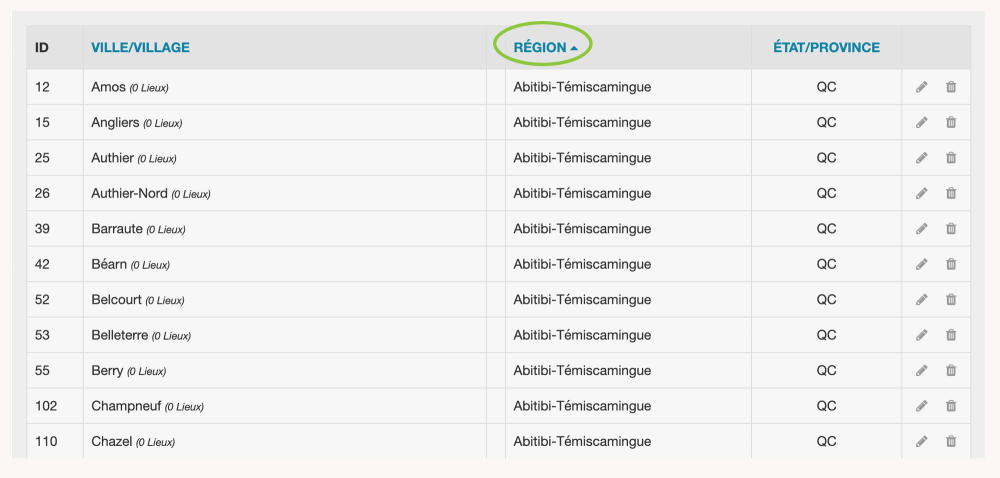Open edit pencil for Barraute row
Image resolution: width=1000 pixels, height=478 pixels.
tap(922, 229)
